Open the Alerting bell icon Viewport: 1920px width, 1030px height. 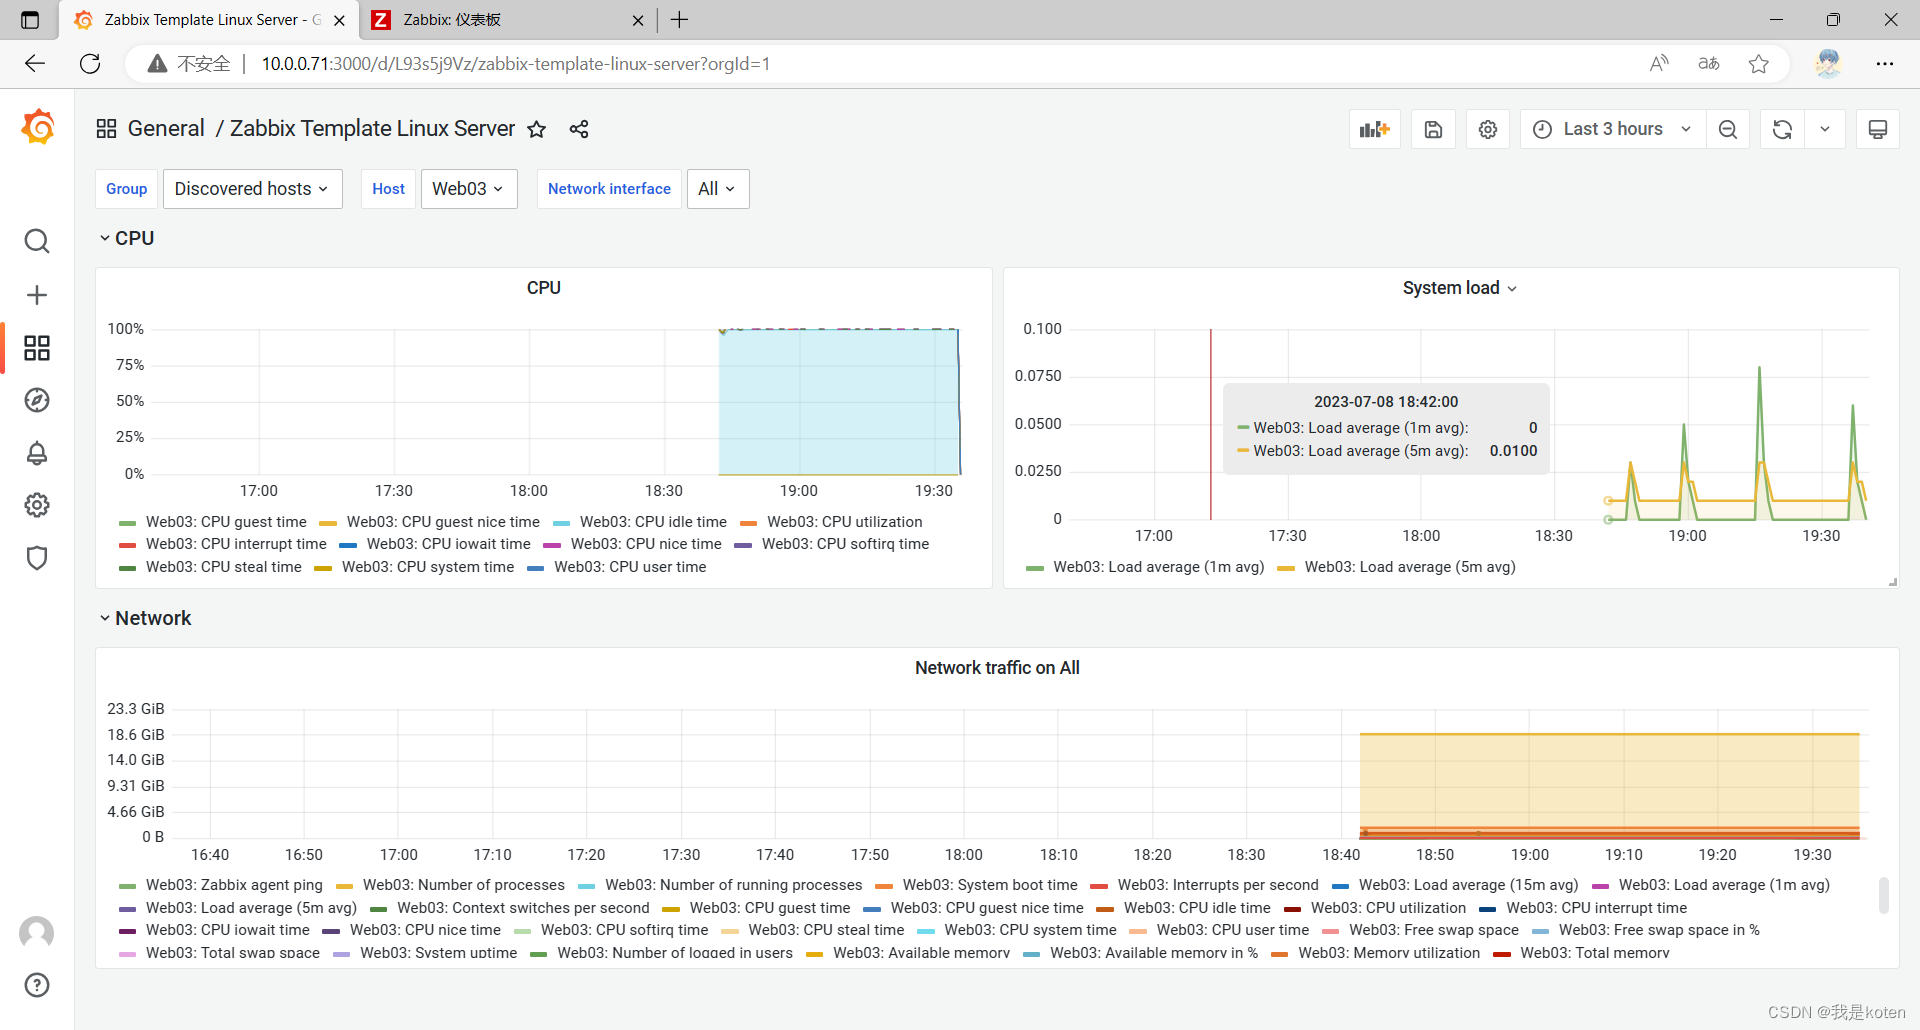click(37, 453)
